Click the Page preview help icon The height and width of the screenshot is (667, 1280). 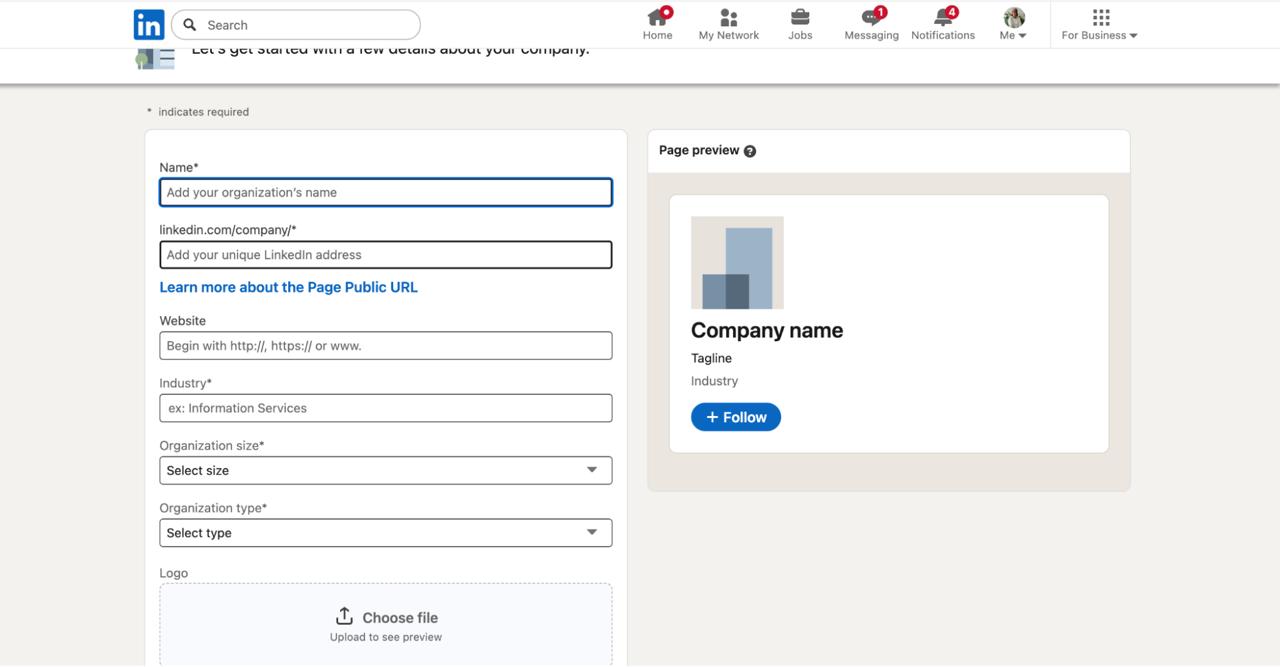tap(750, 151)
